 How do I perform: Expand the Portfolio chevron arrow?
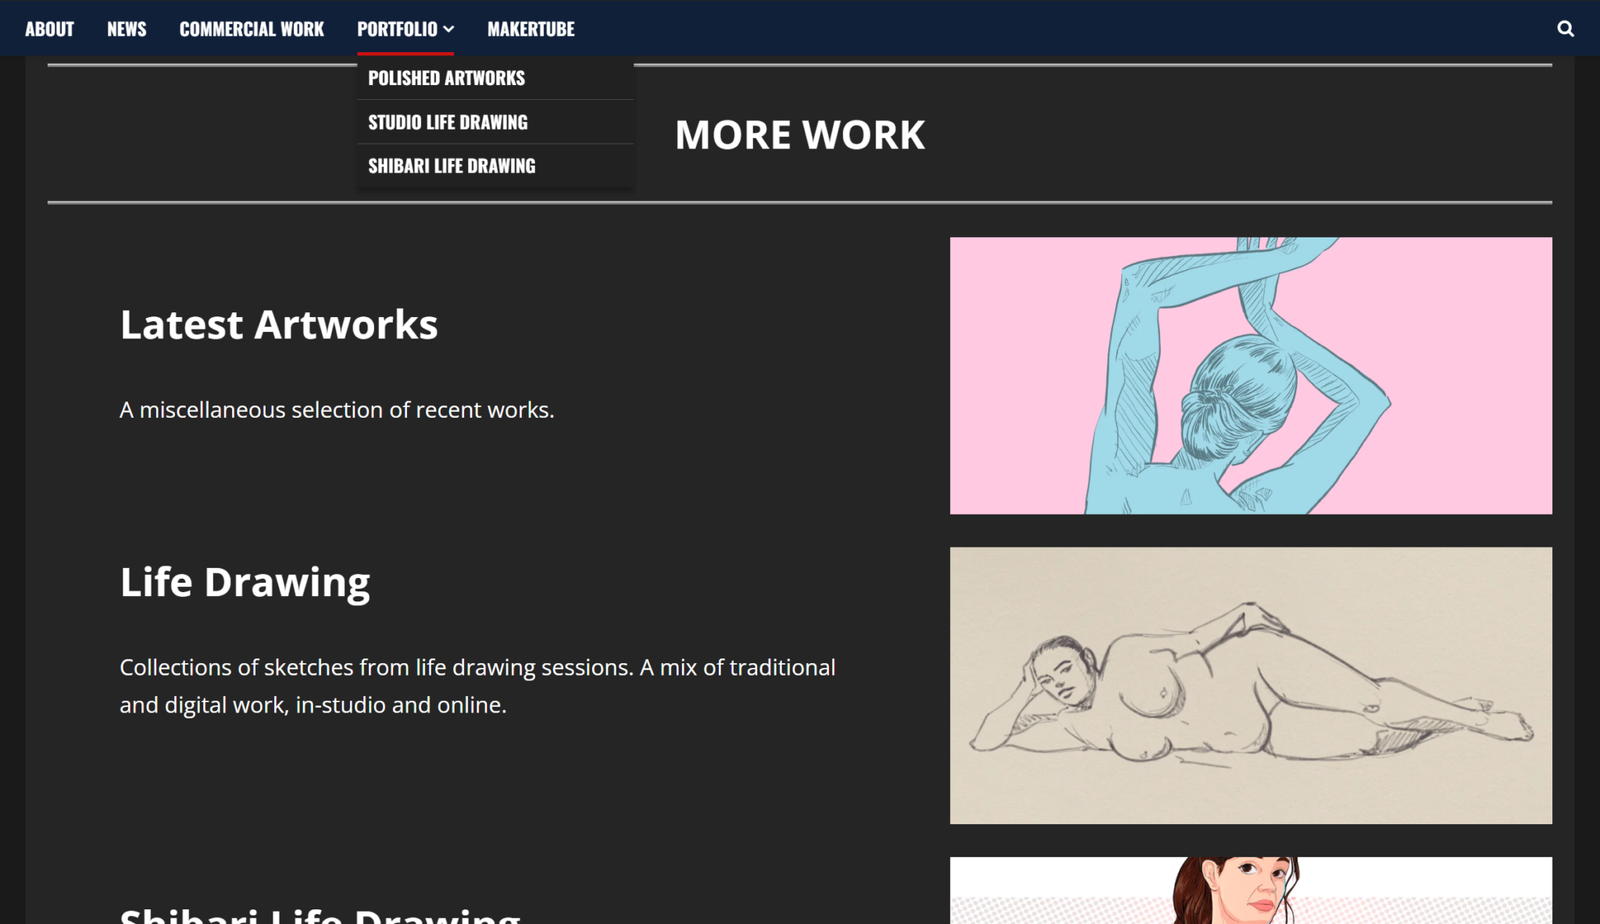449,29
